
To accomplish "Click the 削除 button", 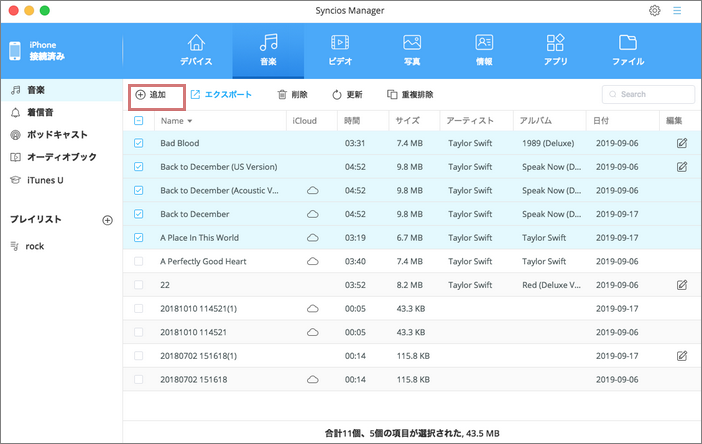I will (x=292, y=94).
